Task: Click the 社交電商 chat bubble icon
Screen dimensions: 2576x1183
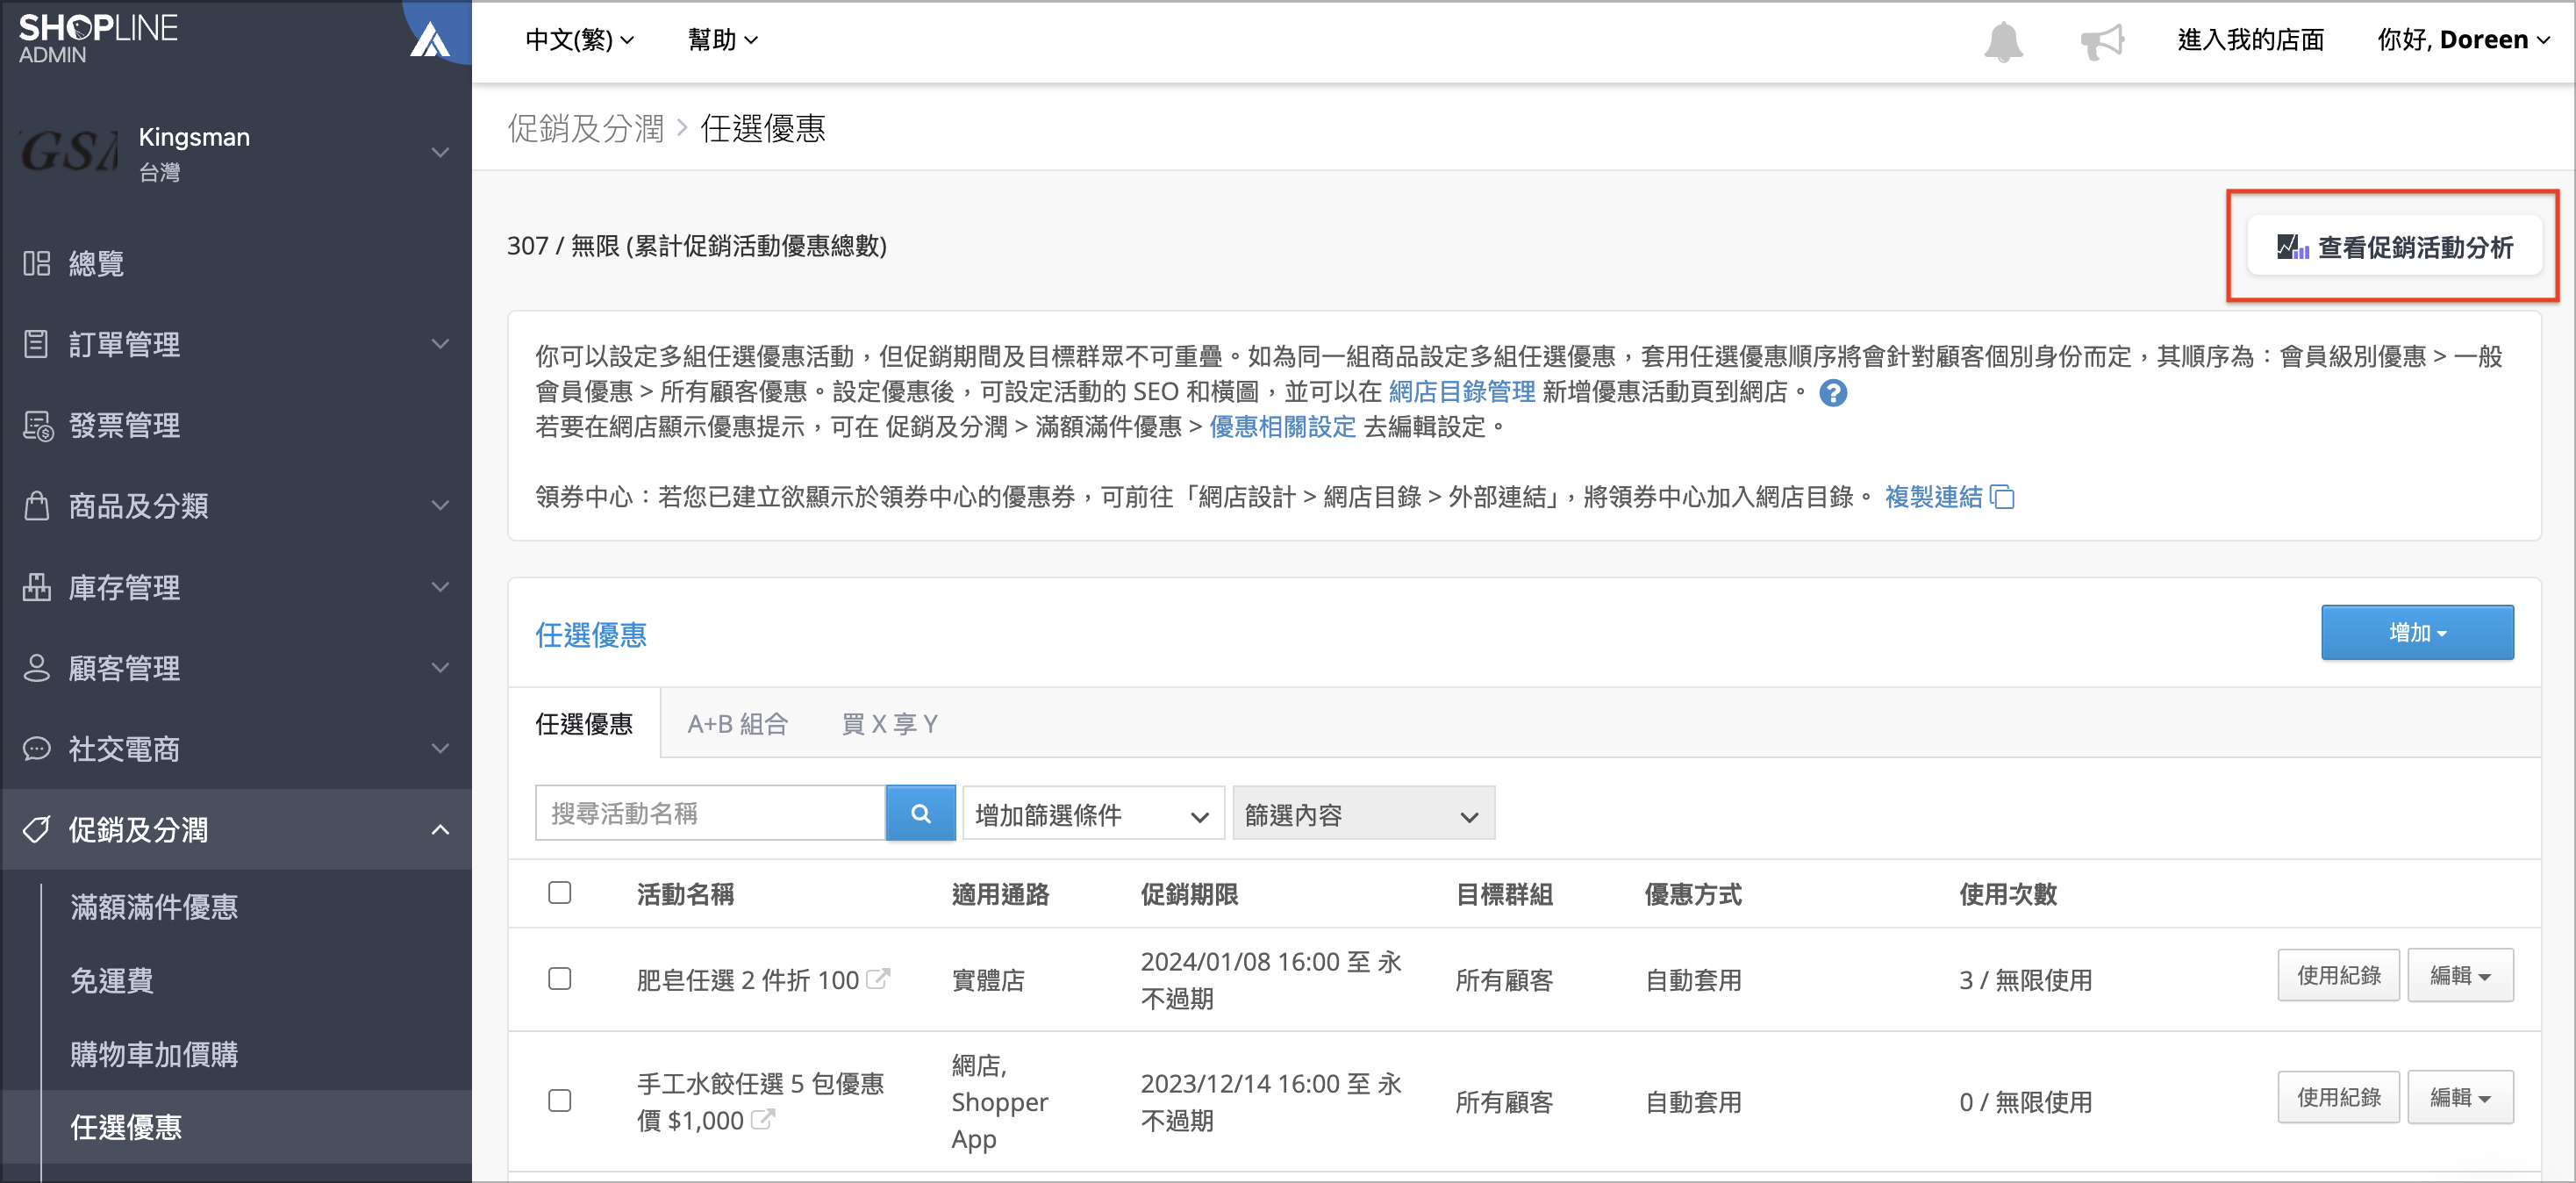Action: click(37, 748)
